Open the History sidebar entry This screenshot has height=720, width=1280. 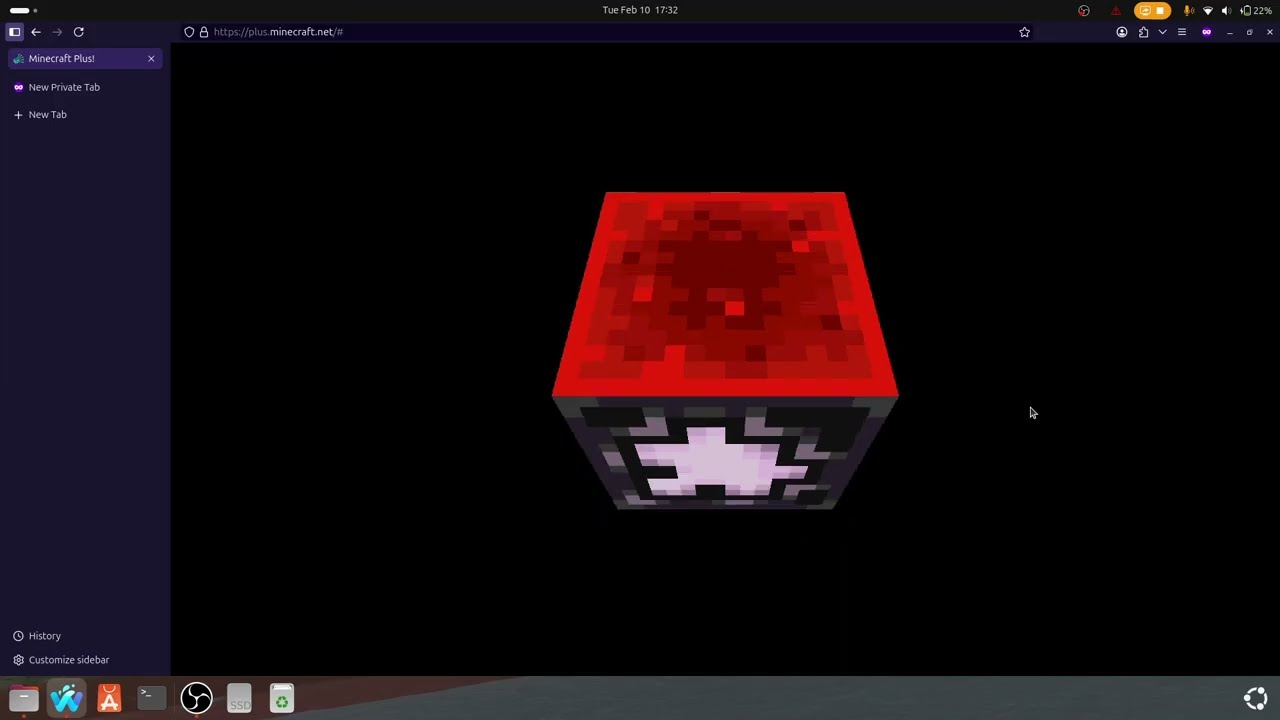[x=37, y=636]
